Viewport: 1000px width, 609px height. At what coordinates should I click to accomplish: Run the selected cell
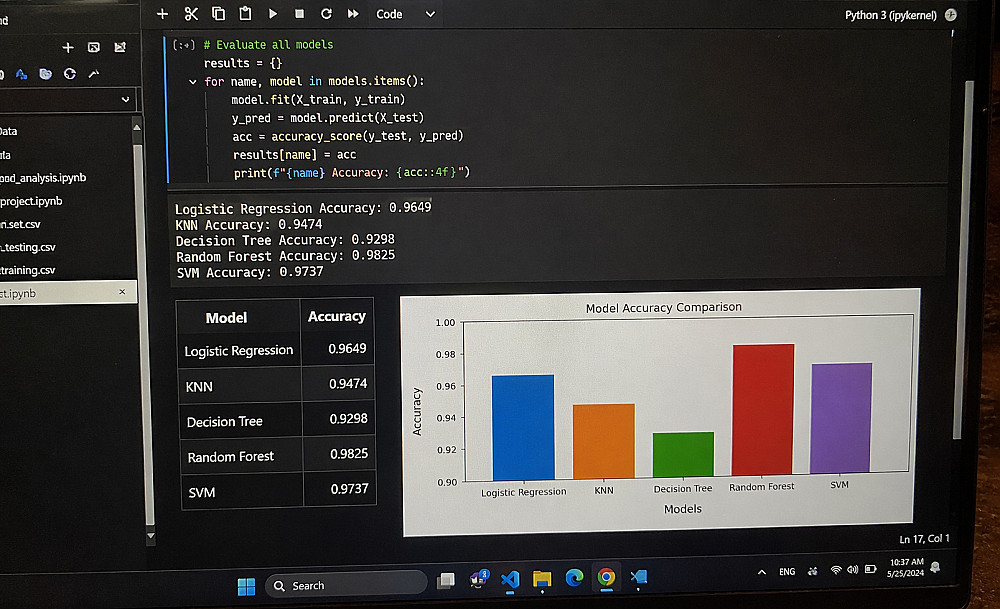(273, 13)
